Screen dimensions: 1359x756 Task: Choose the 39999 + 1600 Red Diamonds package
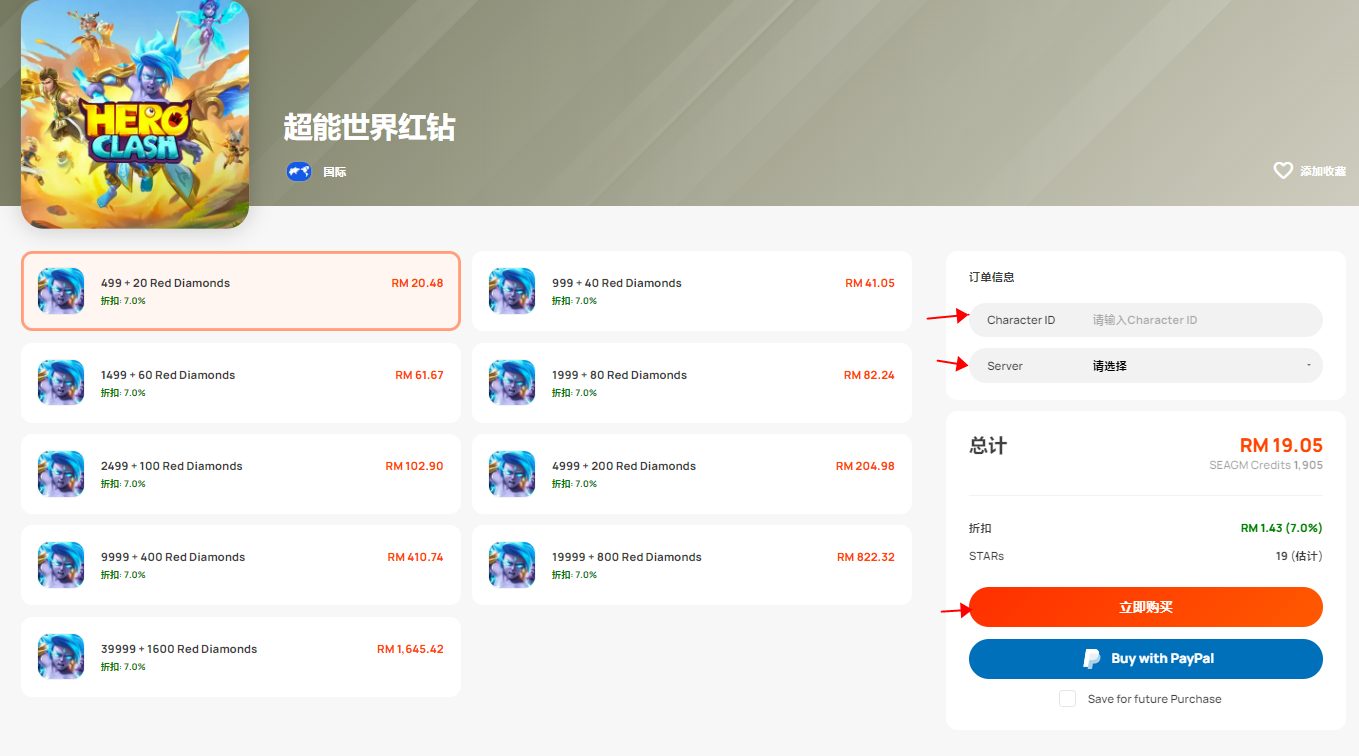click(x=241, y=657)
